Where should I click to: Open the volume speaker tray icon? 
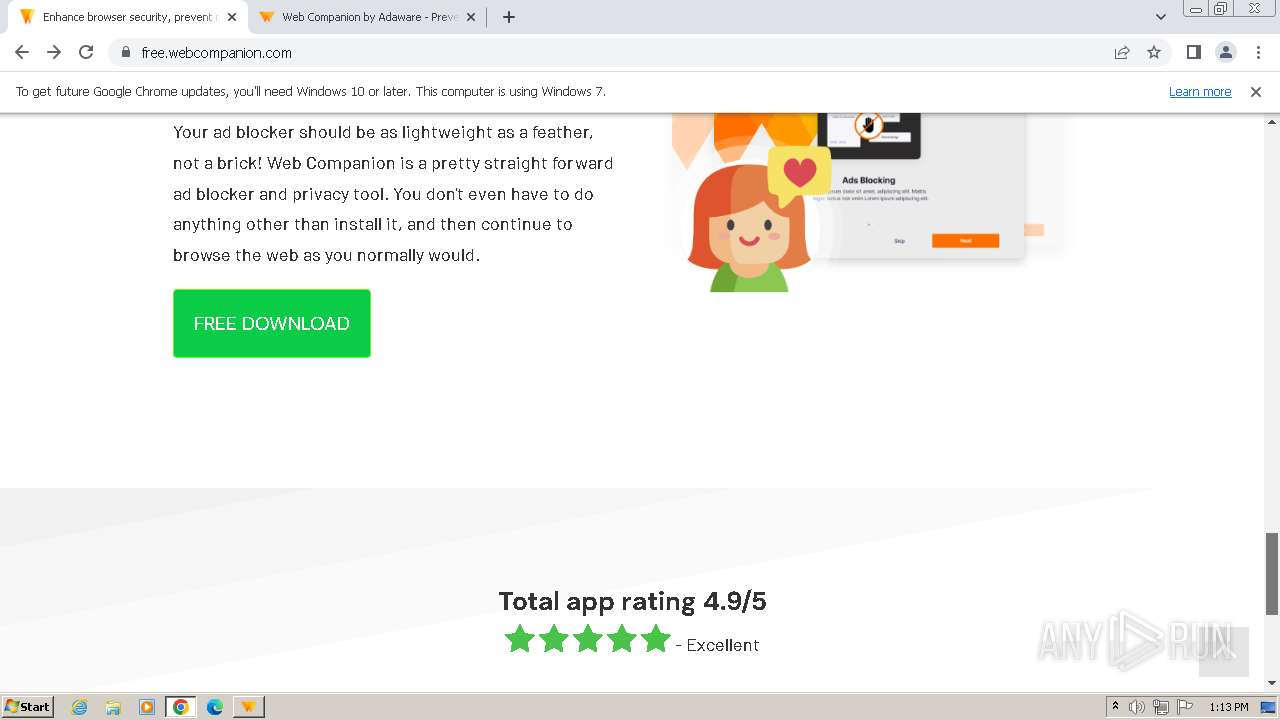pyautogui.click(x=1137, y=707)
